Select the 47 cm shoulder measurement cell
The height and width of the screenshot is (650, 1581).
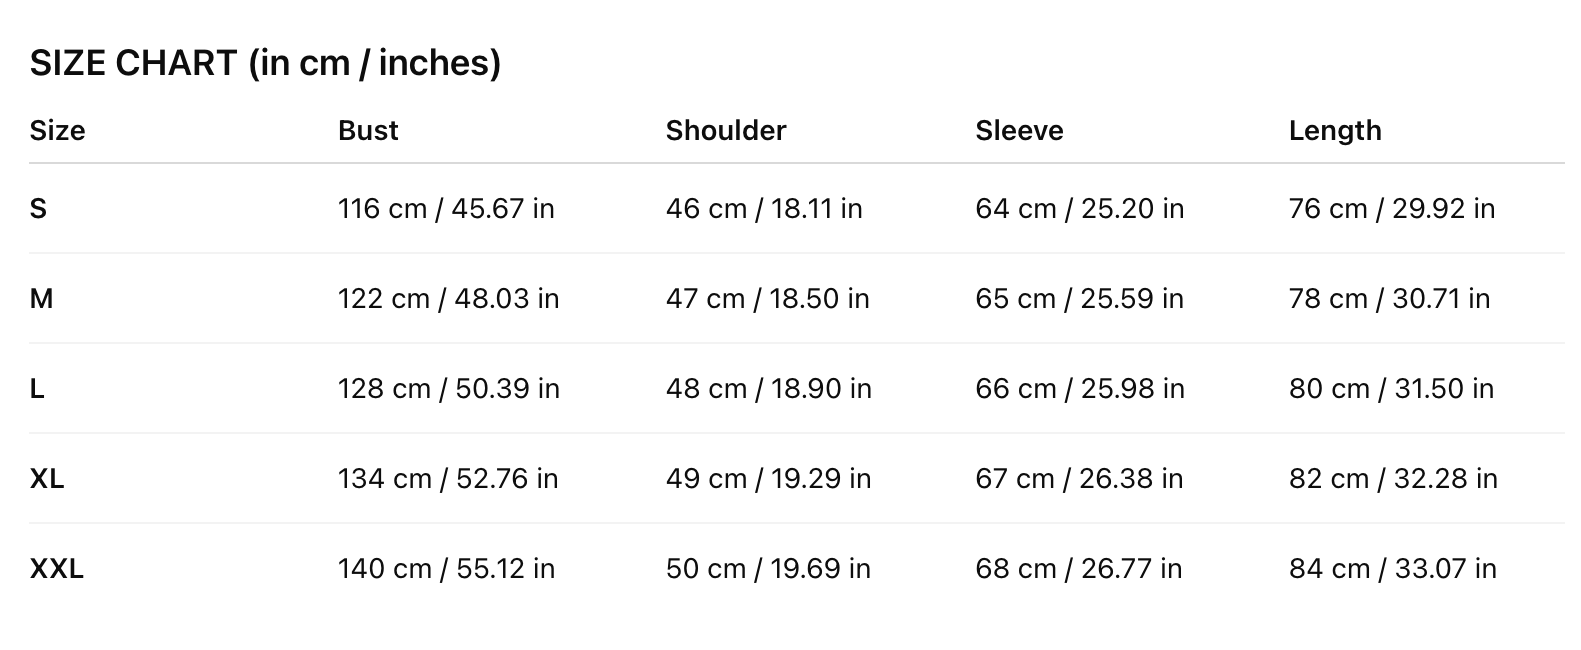pos(767,299)
